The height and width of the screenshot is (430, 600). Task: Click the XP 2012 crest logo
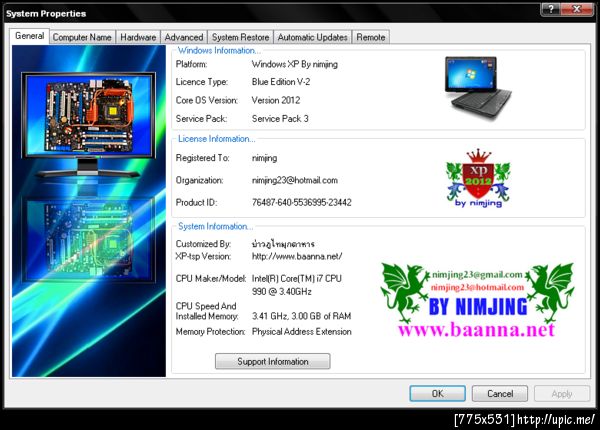[478, 178]
